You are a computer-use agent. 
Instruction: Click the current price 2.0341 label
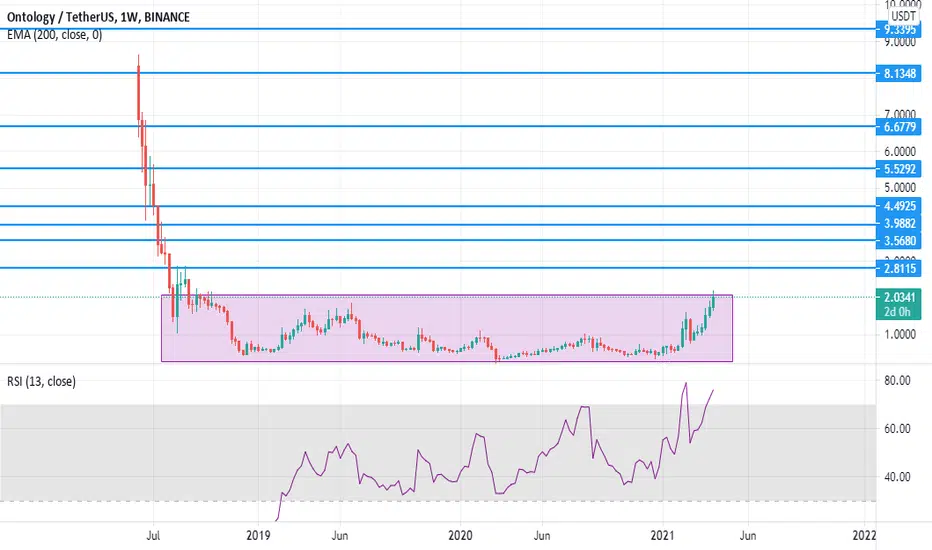(x=899, y=297)
